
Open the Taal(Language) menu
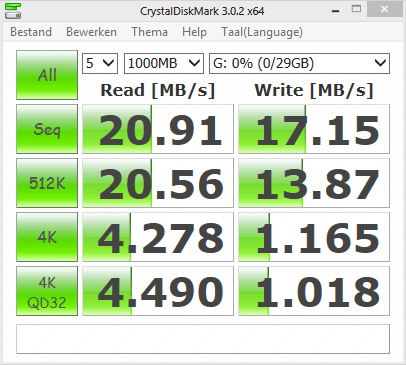pyautogui.click(x=262, y=32)
